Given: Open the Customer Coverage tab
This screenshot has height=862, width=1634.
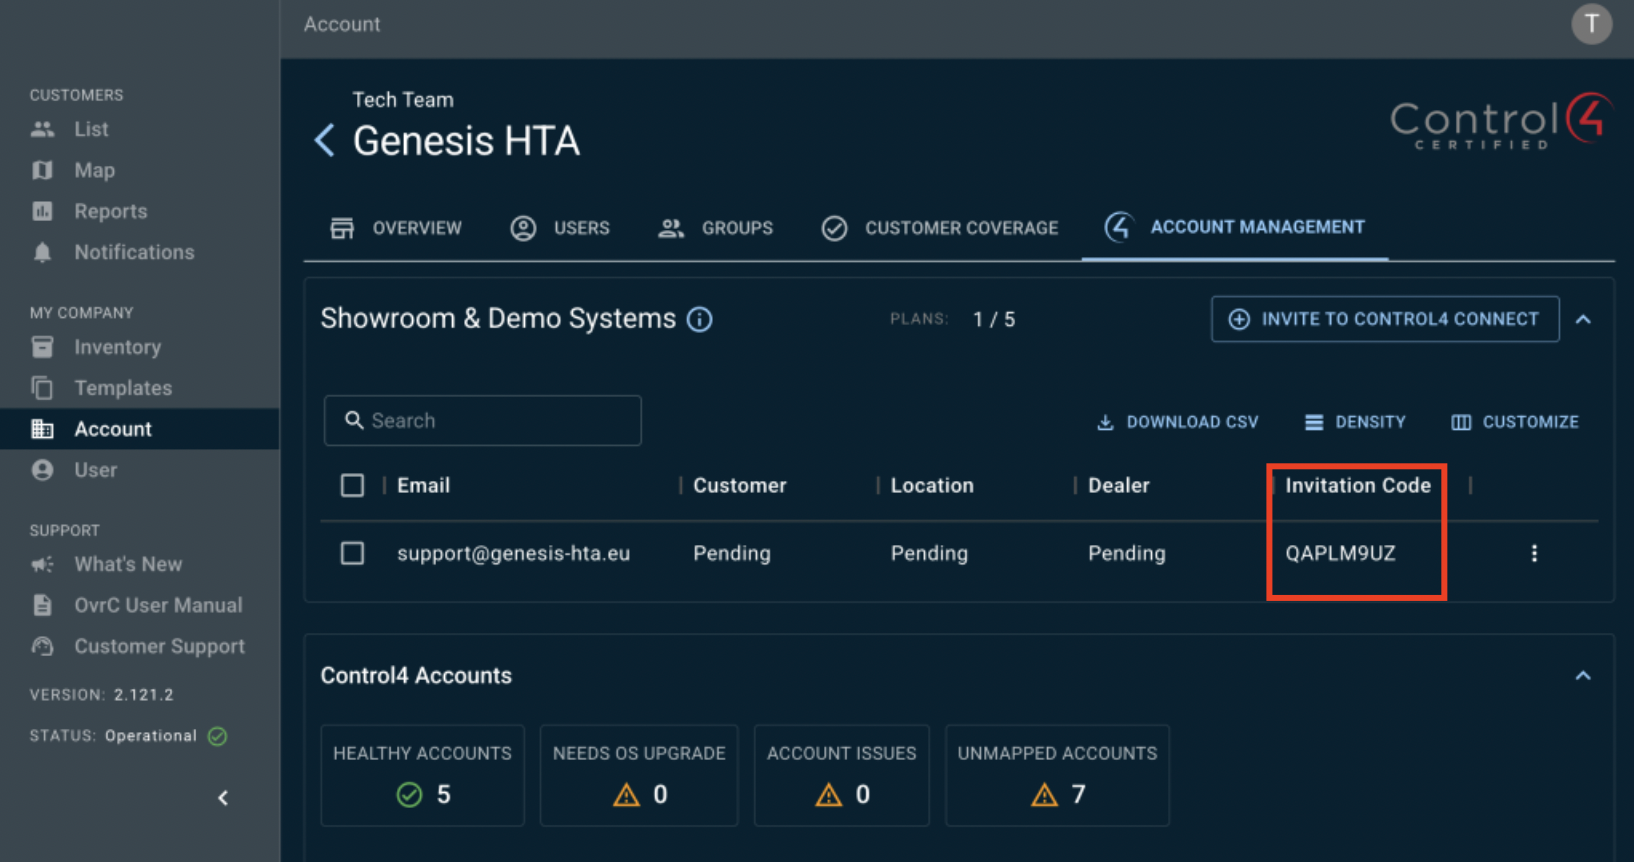Looking at the screenshot, I should coord(940,228).
